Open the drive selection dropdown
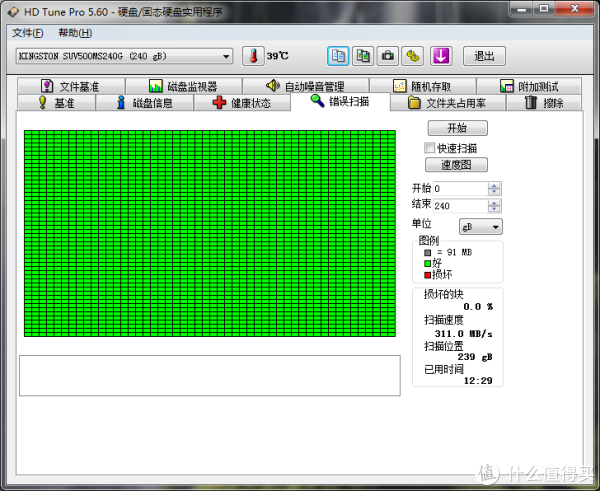600x491 pixels. 124,56
